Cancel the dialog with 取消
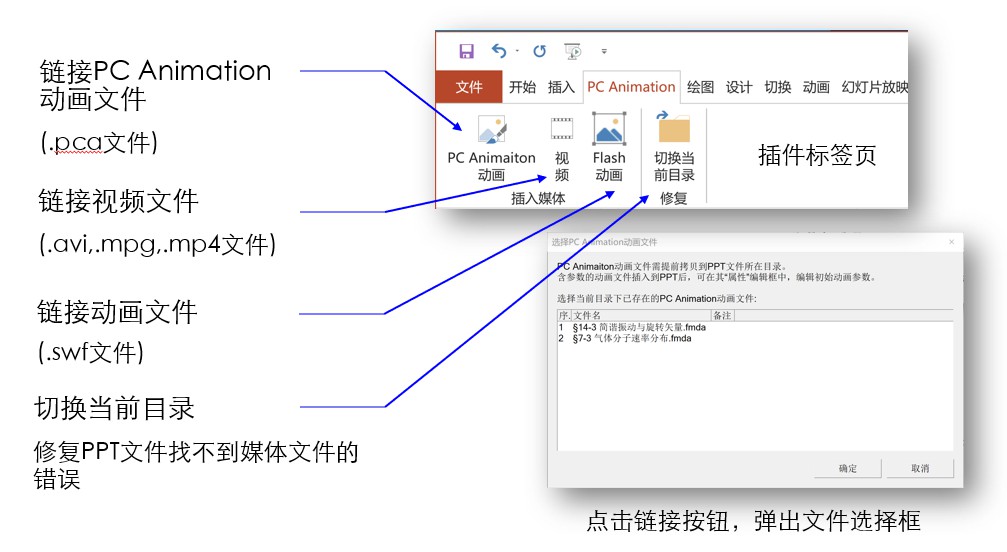Viewport: 1007px width, 552px height. click(x=920, y=469)
